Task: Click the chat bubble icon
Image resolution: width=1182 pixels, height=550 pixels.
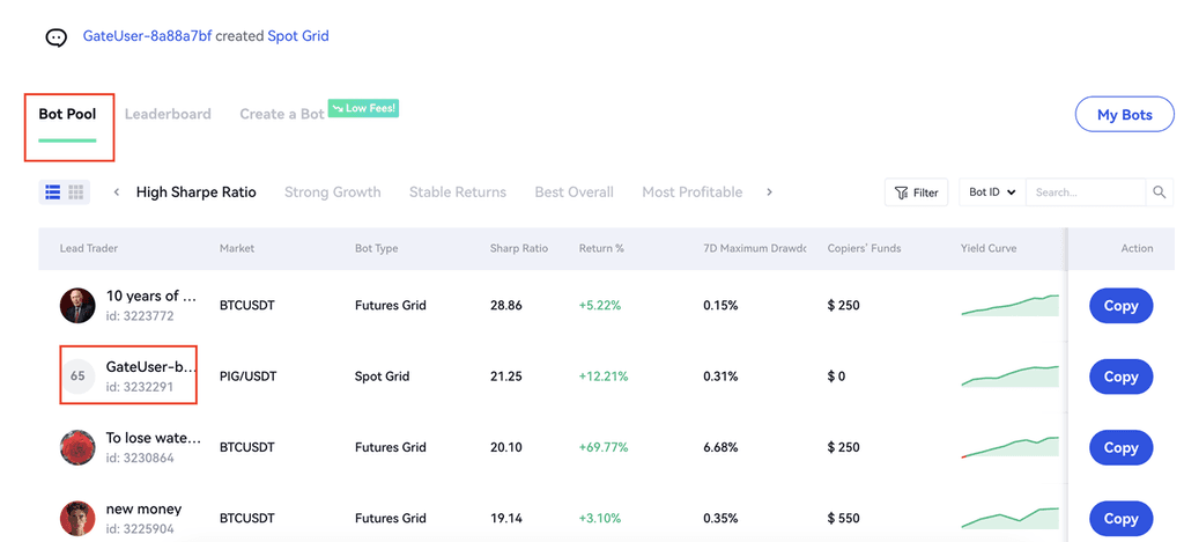Action: pos(56,37)
